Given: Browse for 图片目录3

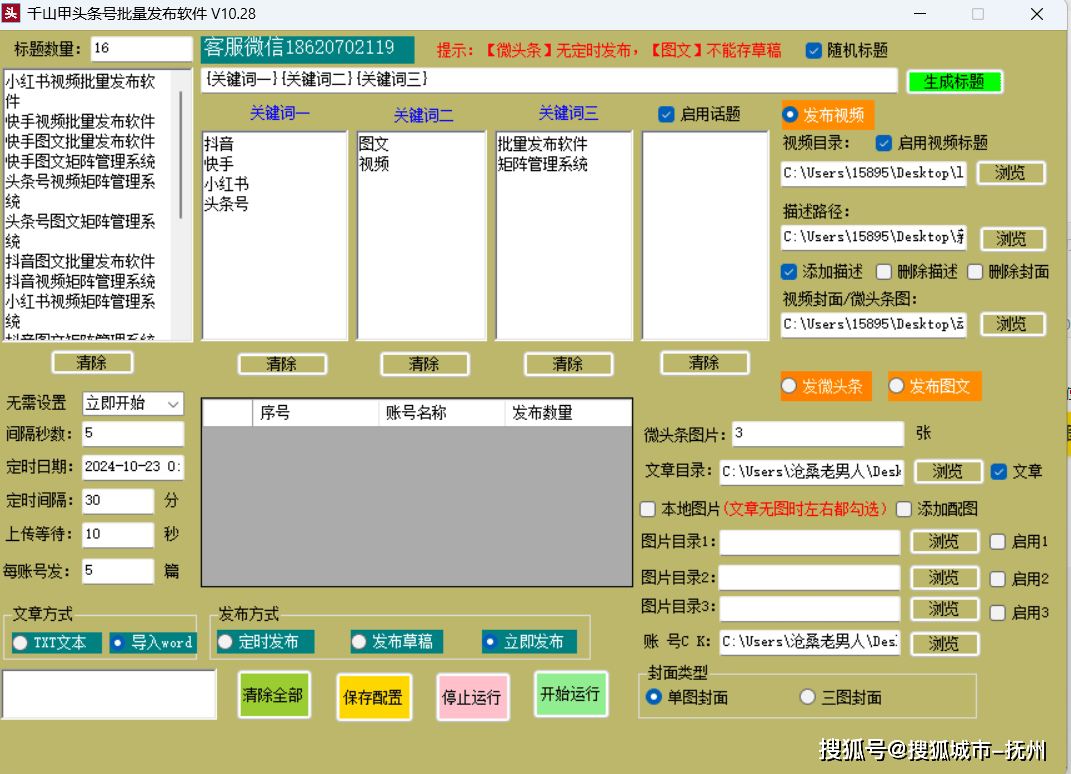Looking at the screenshot, I should click(945, 609).
